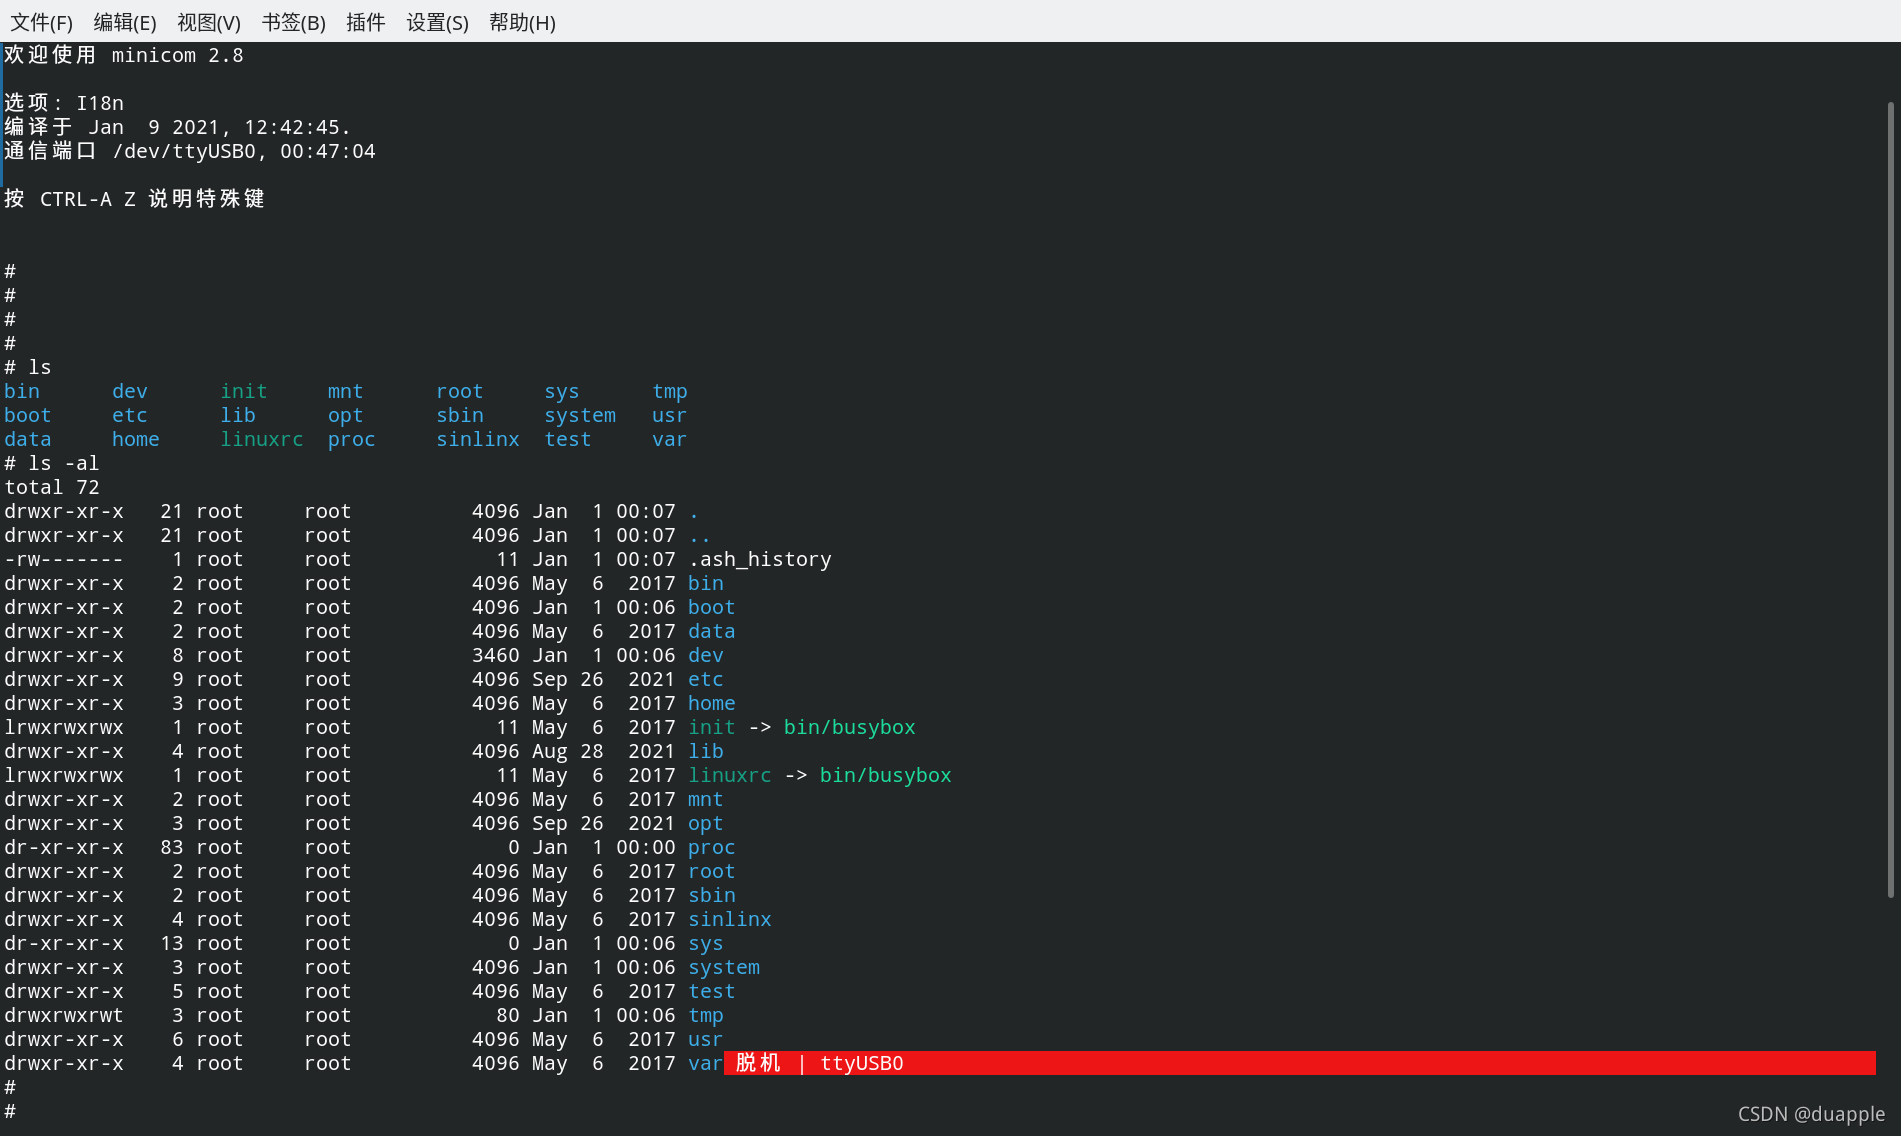
Task: Click the '3460' size on dev row
Action: (496, 655)
